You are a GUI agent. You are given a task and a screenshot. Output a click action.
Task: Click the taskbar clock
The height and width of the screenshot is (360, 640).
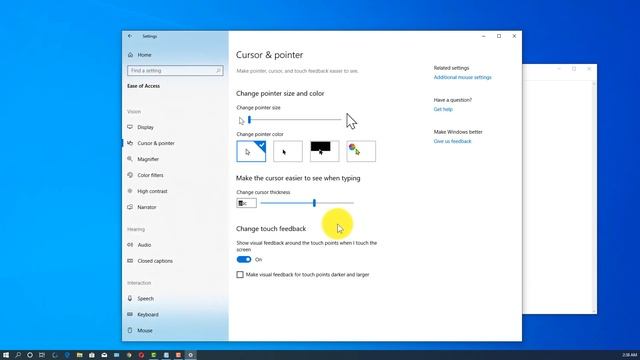[629, 355]
